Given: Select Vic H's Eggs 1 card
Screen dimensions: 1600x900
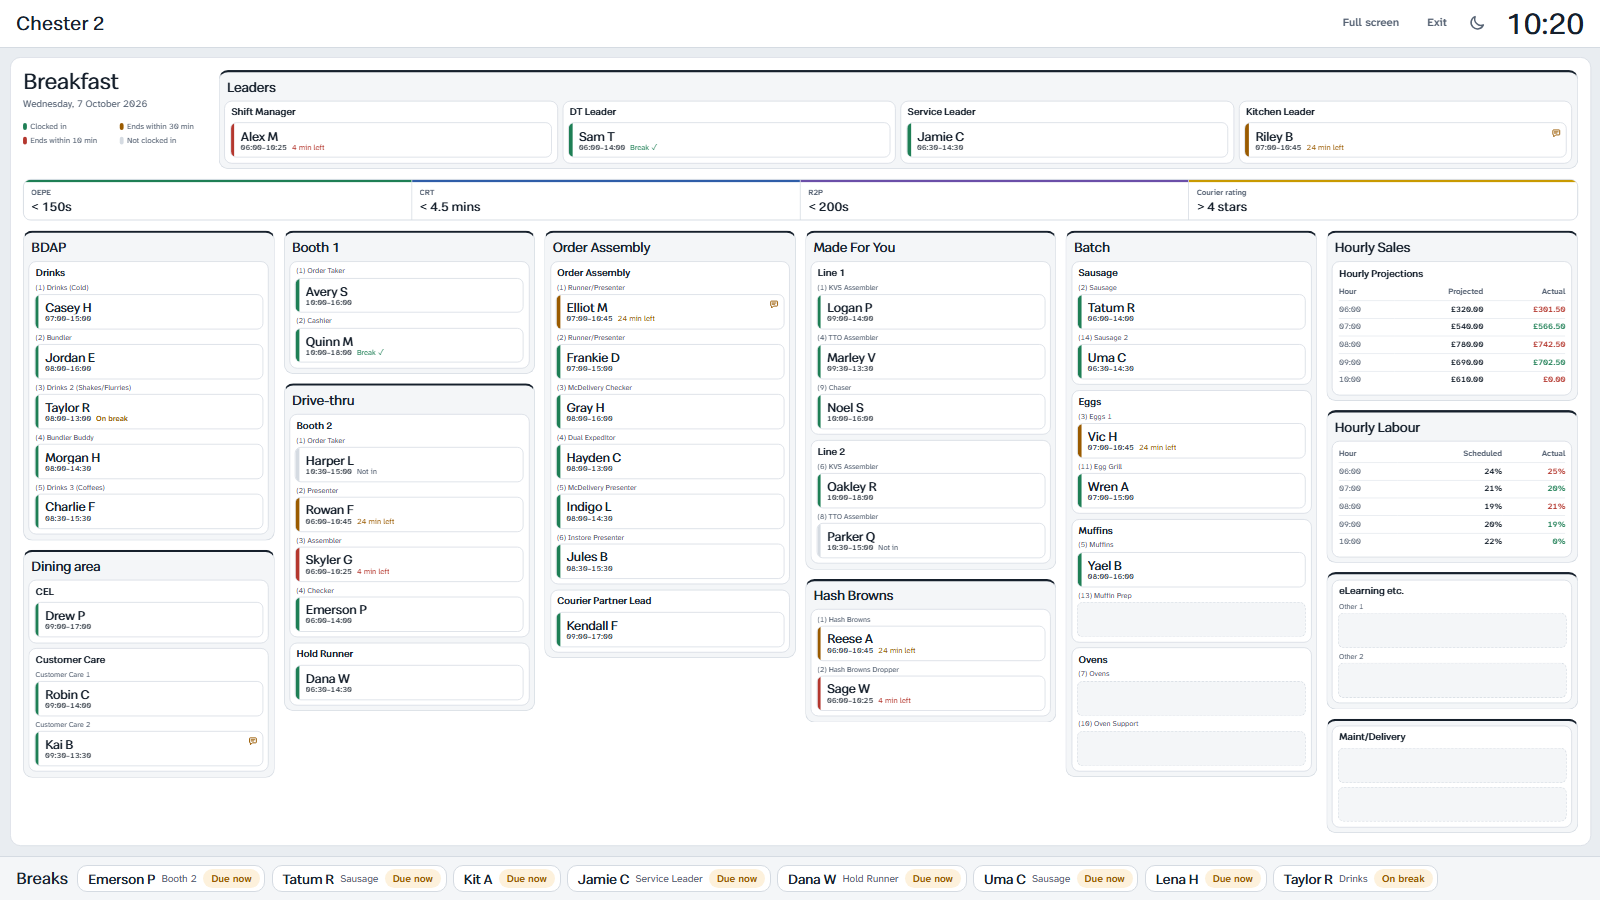Looking at the screenshot, I should [1191, 441].
